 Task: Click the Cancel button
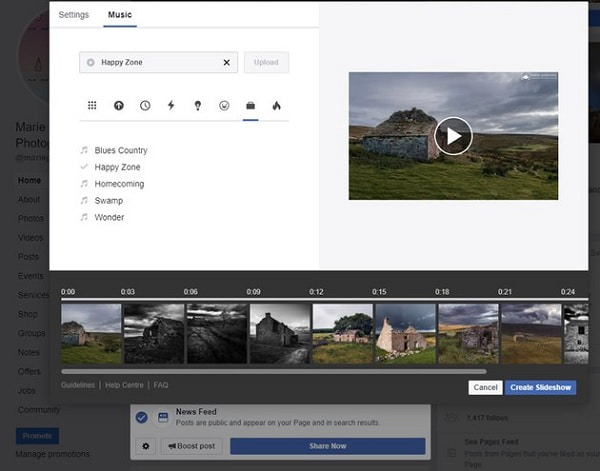click(485, 388)
